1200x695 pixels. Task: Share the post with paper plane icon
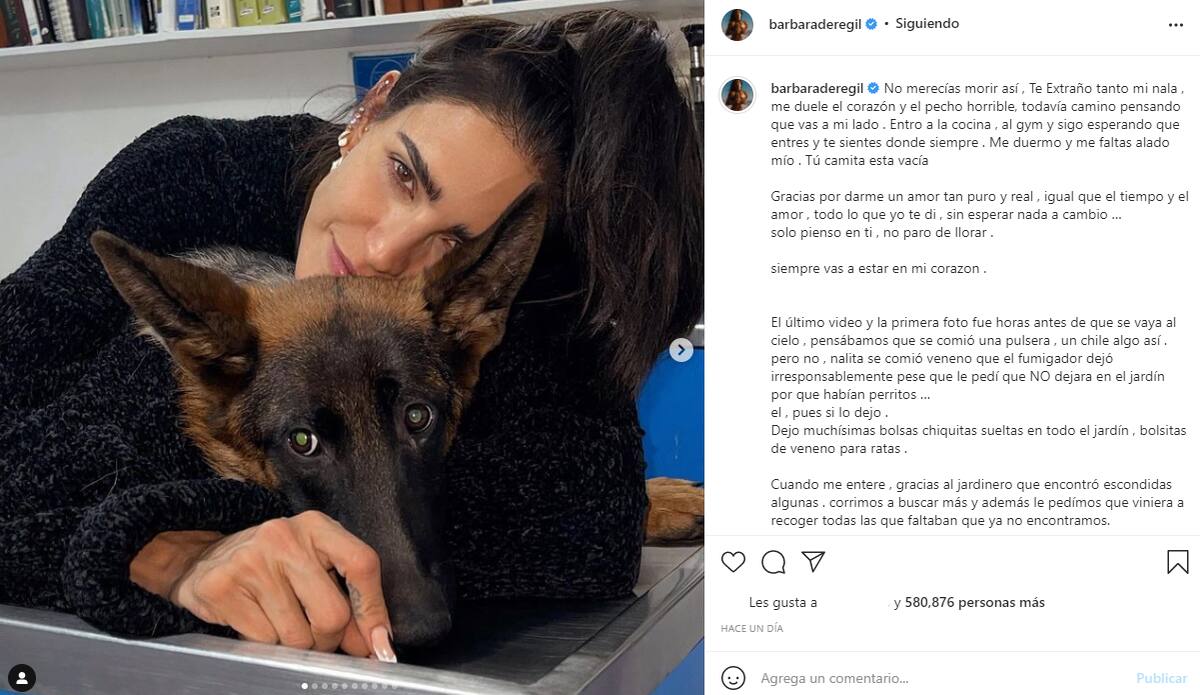tap(813, 562)
